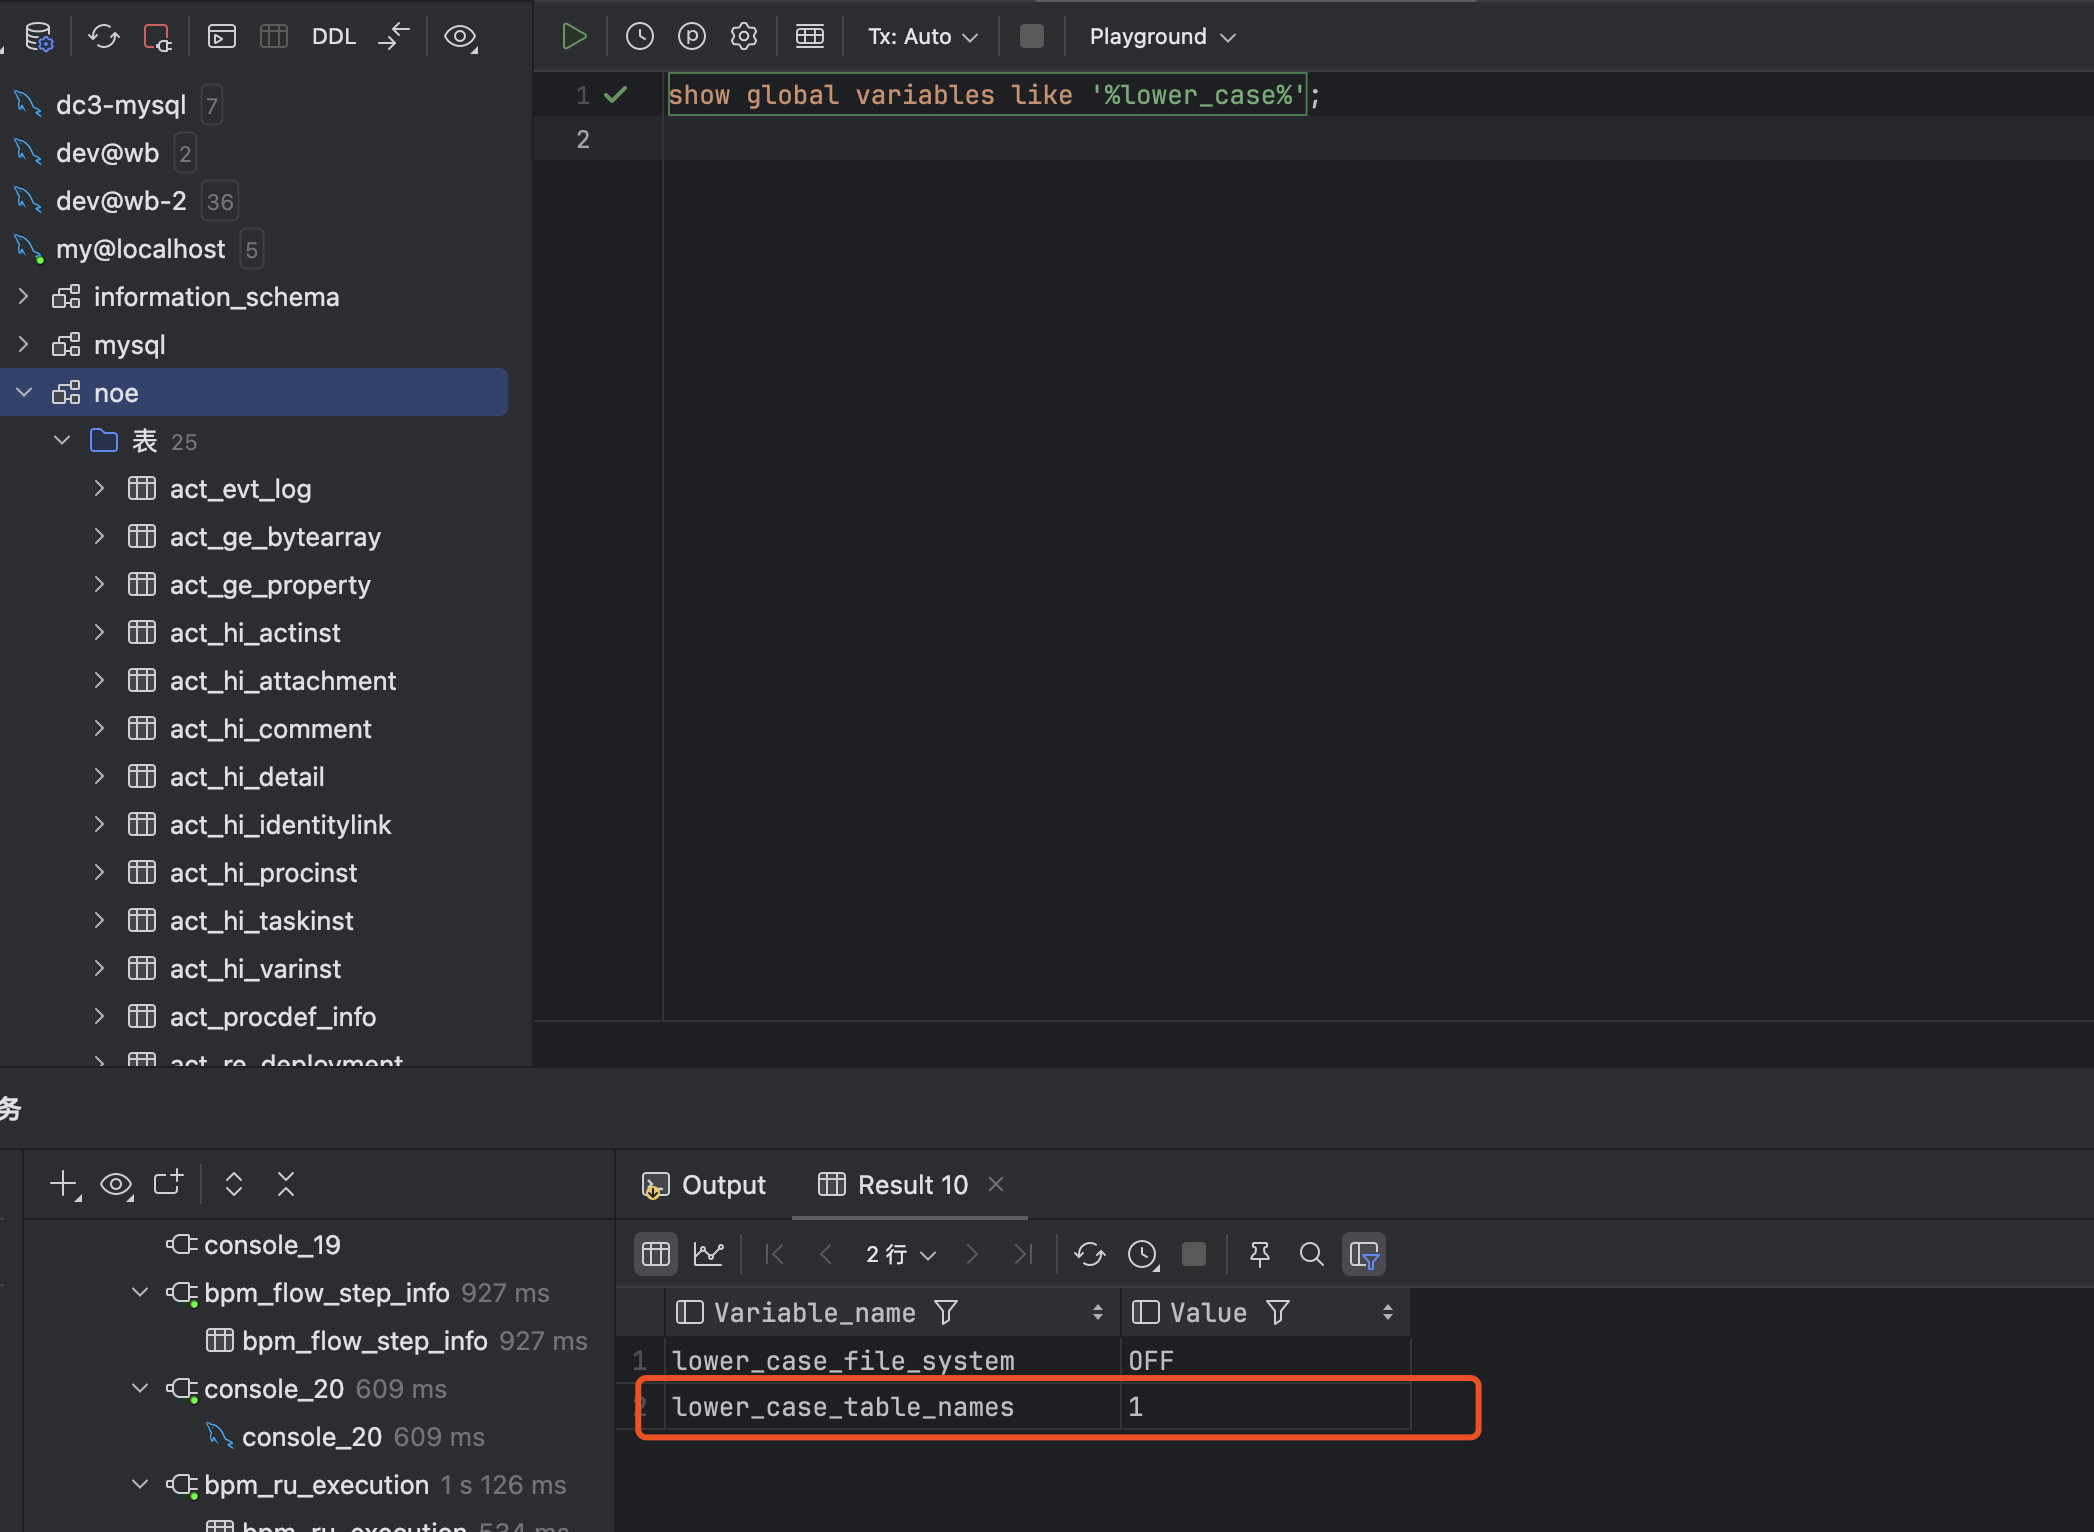Toggle the local filter icon in results toolbar

(x=1364, y=1254)
